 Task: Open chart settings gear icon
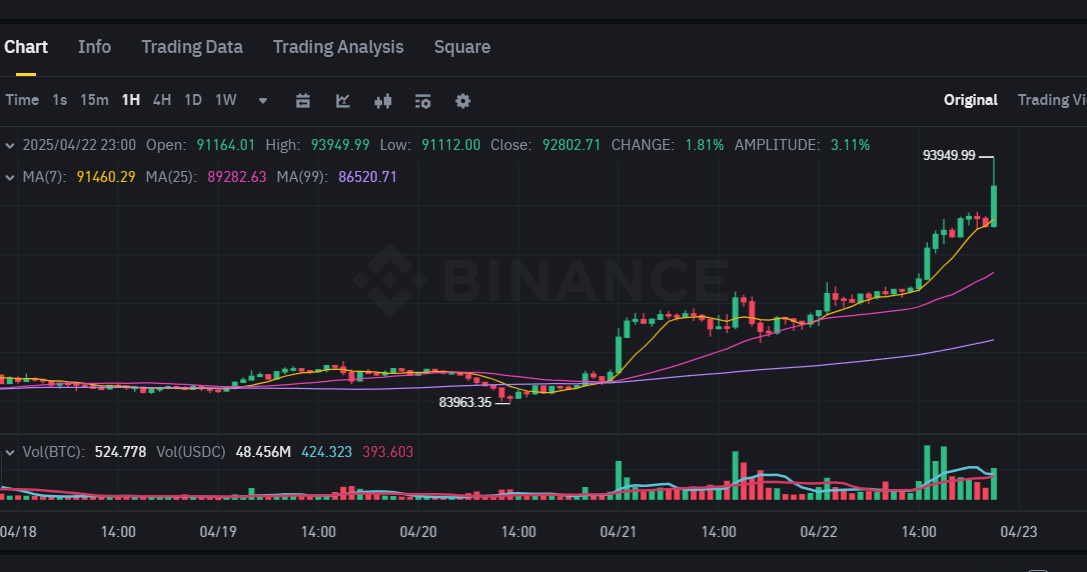point(463,101)
